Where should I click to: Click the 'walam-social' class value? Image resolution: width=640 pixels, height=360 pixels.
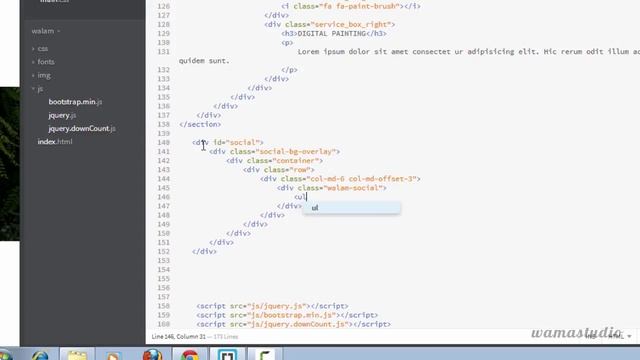click(x=352, y=188)
